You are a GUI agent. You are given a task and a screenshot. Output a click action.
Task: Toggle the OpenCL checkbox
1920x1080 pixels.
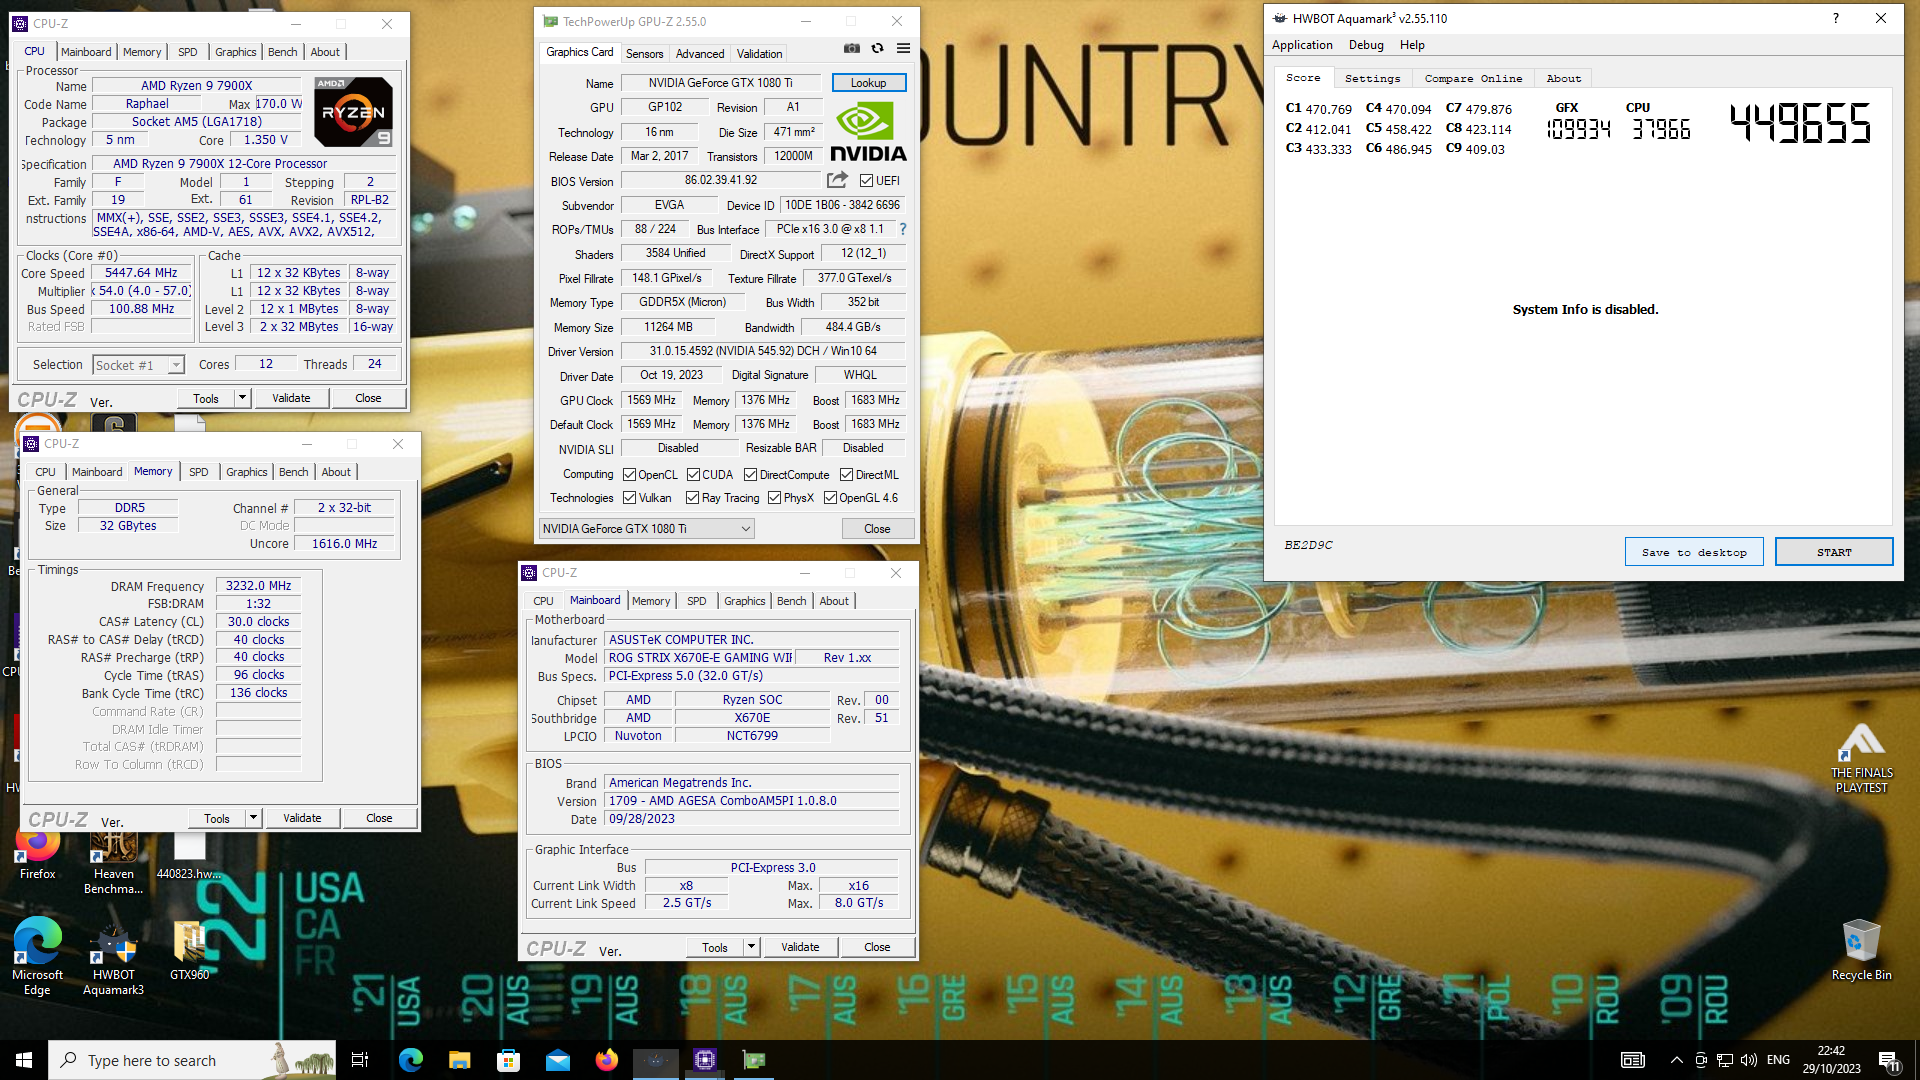pos(629,475)
